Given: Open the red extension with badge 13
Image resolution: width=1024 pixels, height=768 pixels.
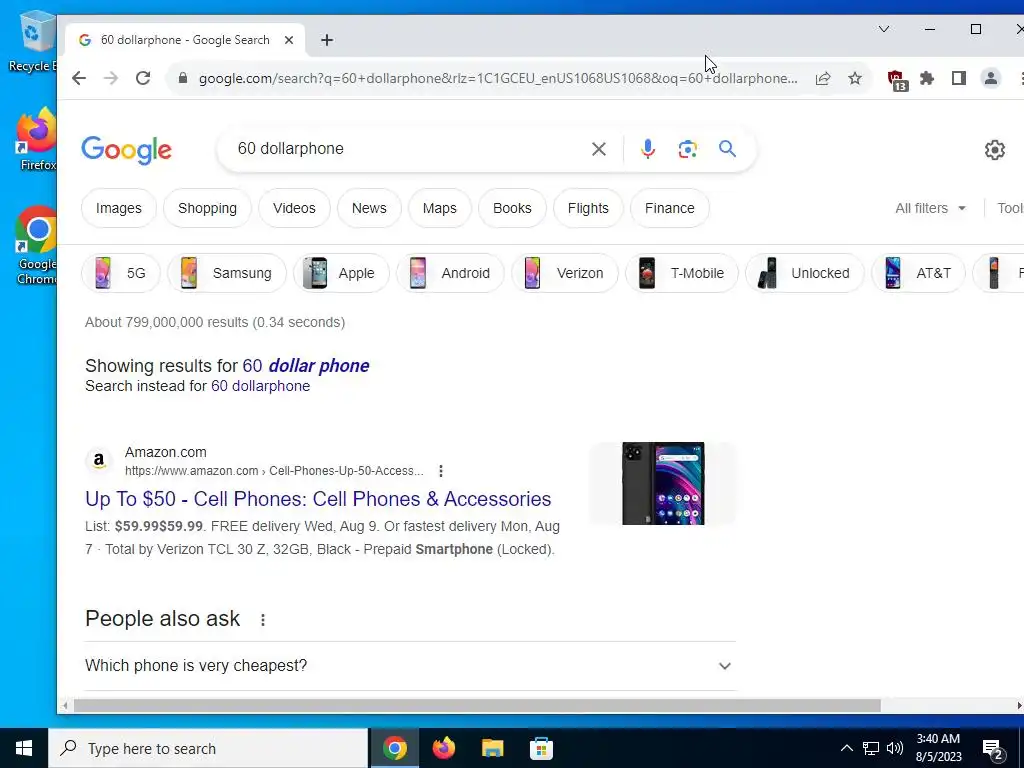Looking at the screenshot, I should pyautogui.click(x=897, y=80).
